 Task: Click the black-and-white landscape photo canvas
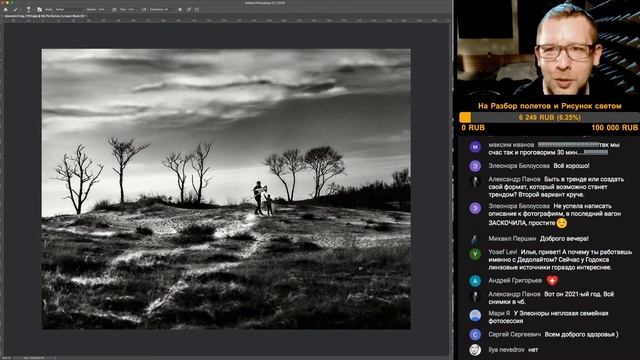226,189
